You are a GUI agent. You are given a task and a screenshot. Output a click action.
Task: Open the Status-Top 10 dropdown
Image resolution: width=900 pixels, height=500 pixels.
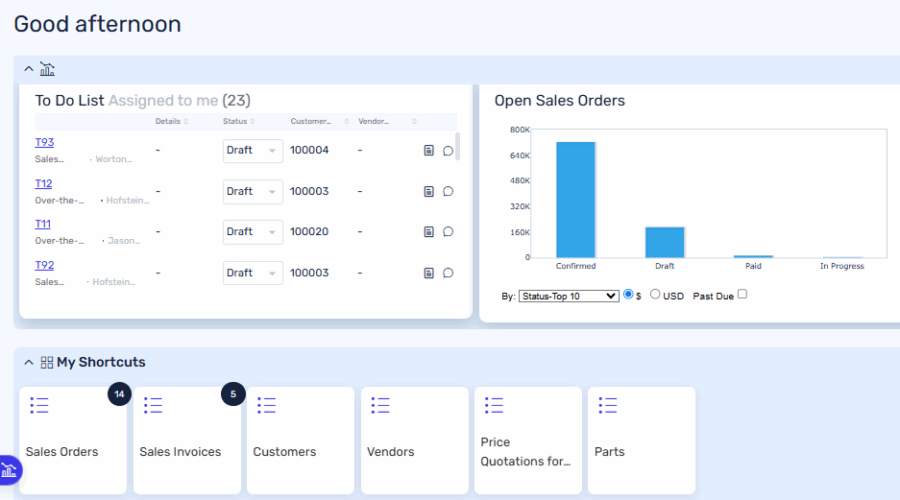pos(569,296)
